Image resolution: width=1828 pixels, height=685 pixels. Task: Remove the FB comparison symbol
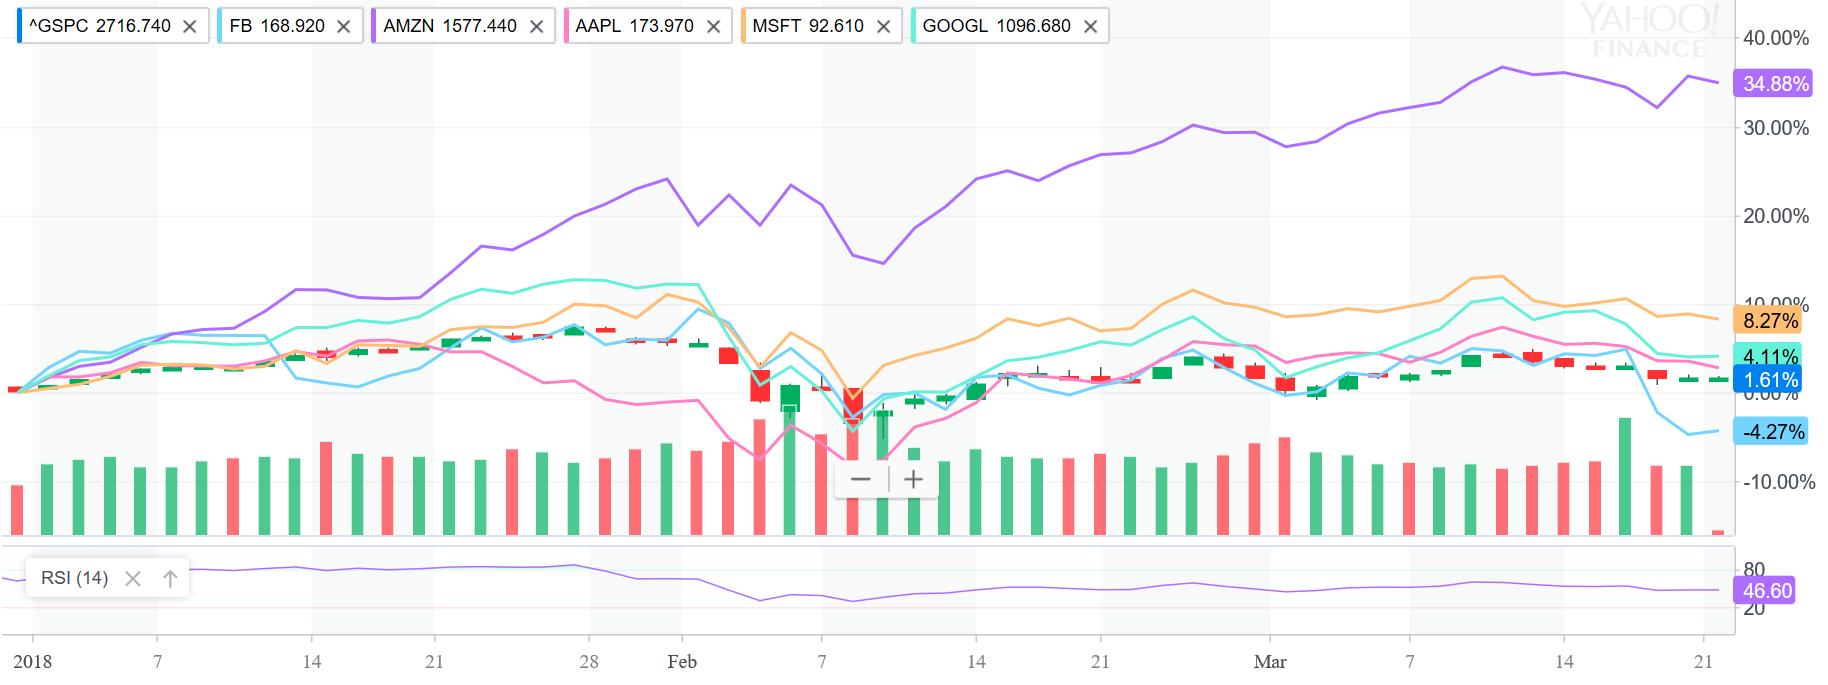pyautogui.click(x=343, y=26)
